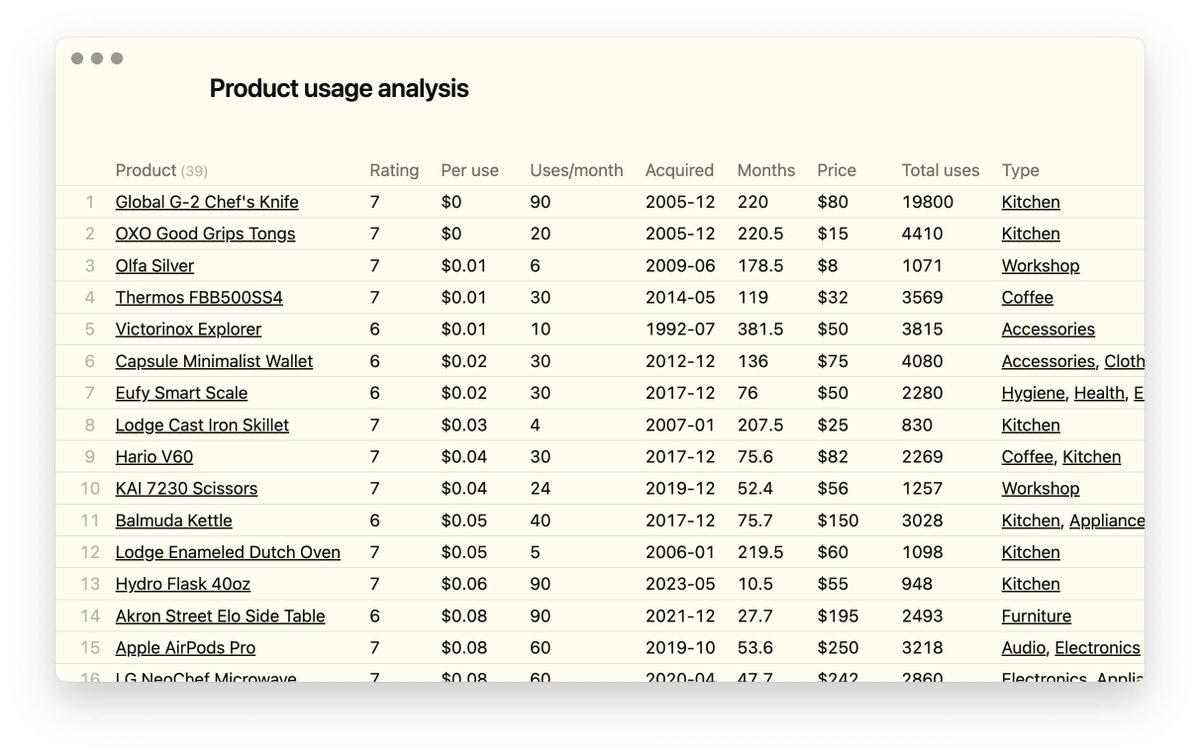Viewport: 1200px width, 755px height.
Task: Open the Hygiene type in Eufy Scale row
Action: tap(1033, 394)
